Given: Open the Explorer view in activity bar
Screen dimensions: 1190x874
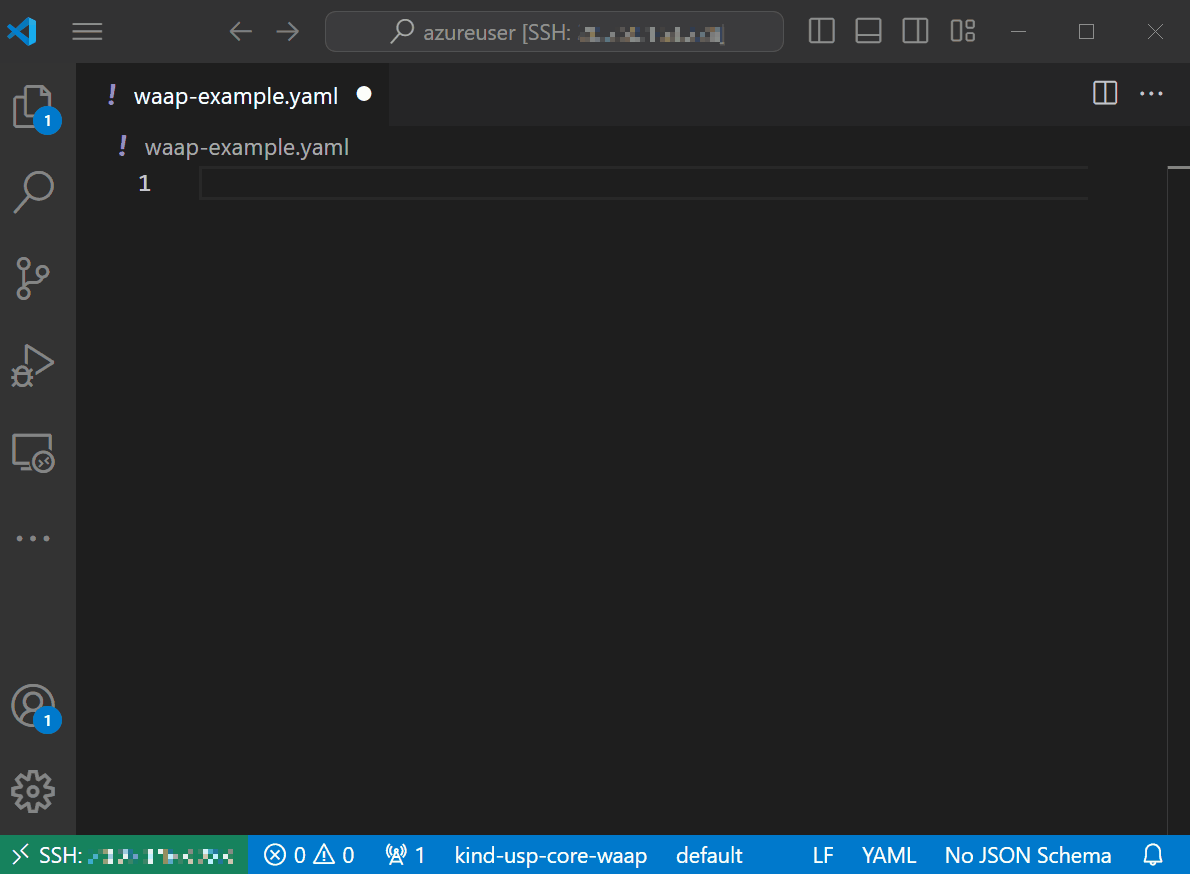Looking at the screenshot, I should point(33,106).
